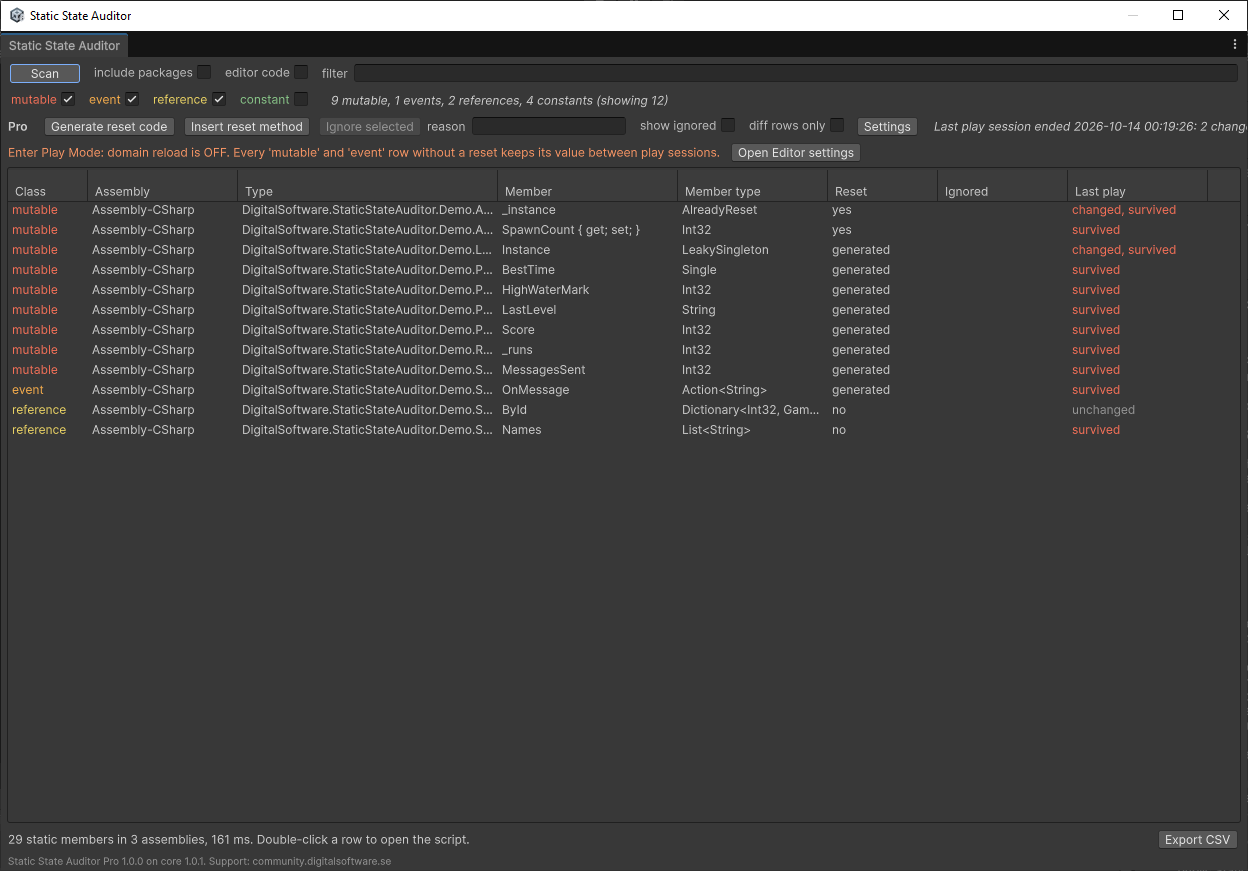Screen dimensions: 1248x871
Task: Select the BestTime member row
Action: (624, 270)
